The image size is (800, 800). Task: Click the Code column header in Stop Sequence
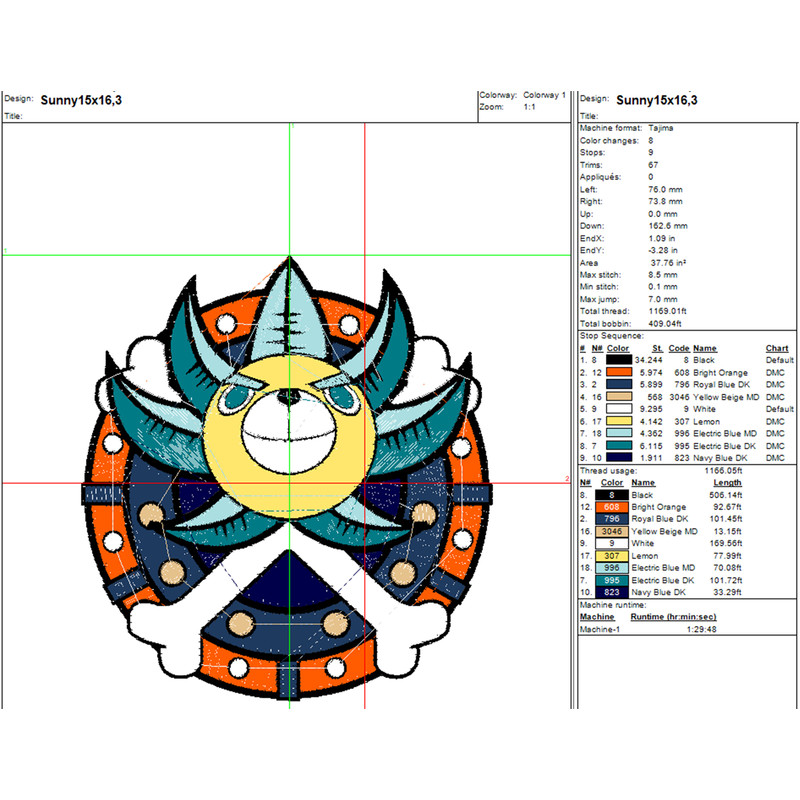pos(678,348)
